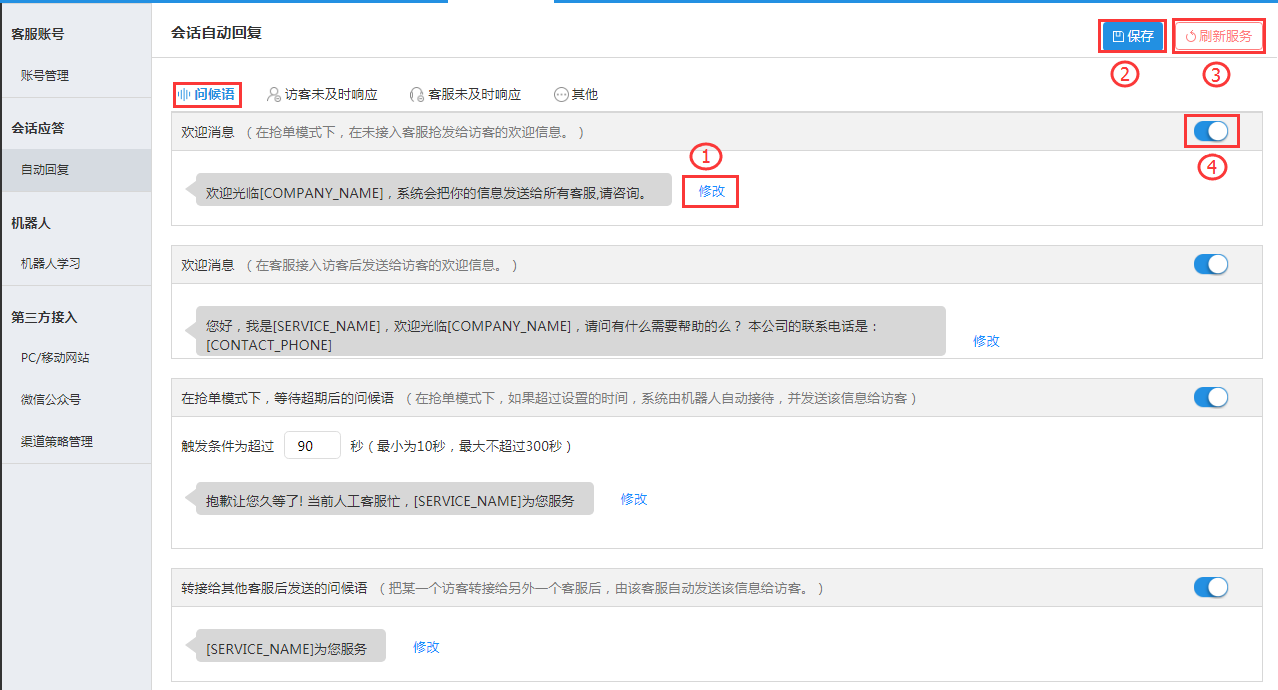The height and width of the screenshot is (690, 1278).
Task: Click the 90 seconds trigger input field
Action: [312, 446]
